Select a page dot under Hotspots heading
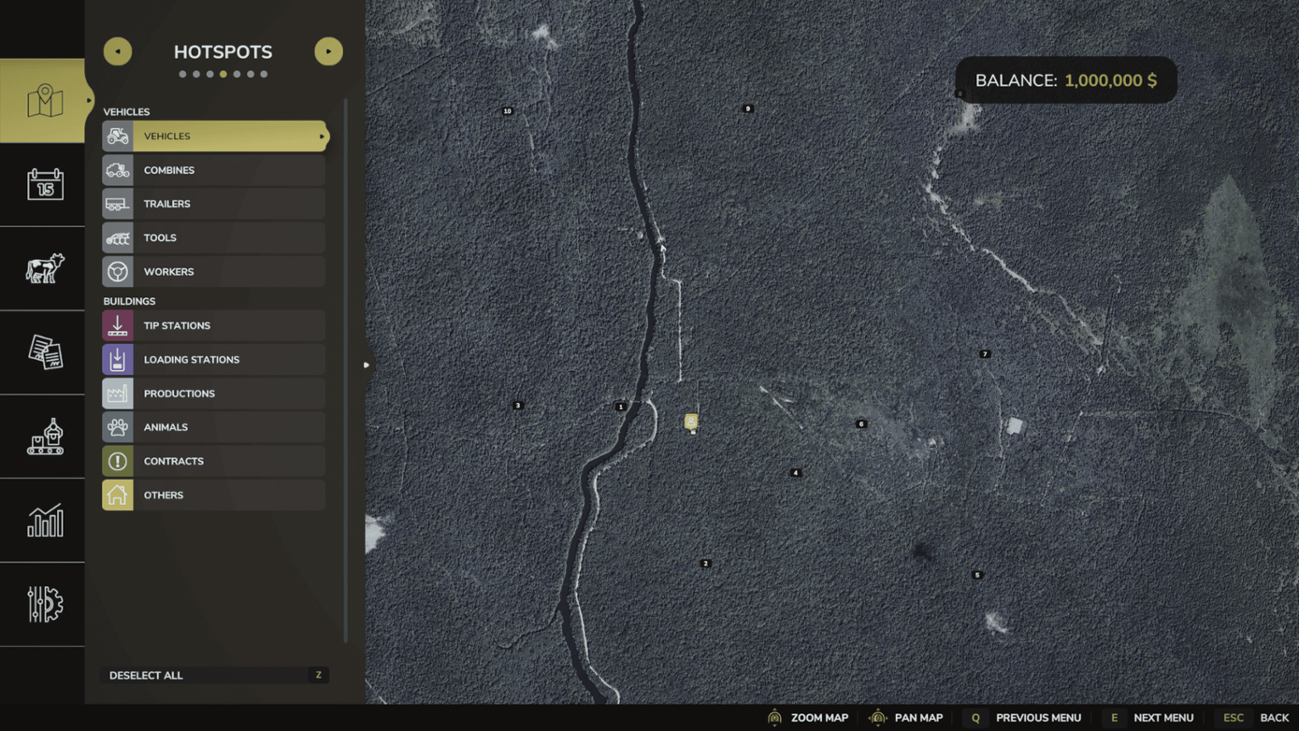The image size is (1299, 731). pyautogui.click(x=222, y=73)
